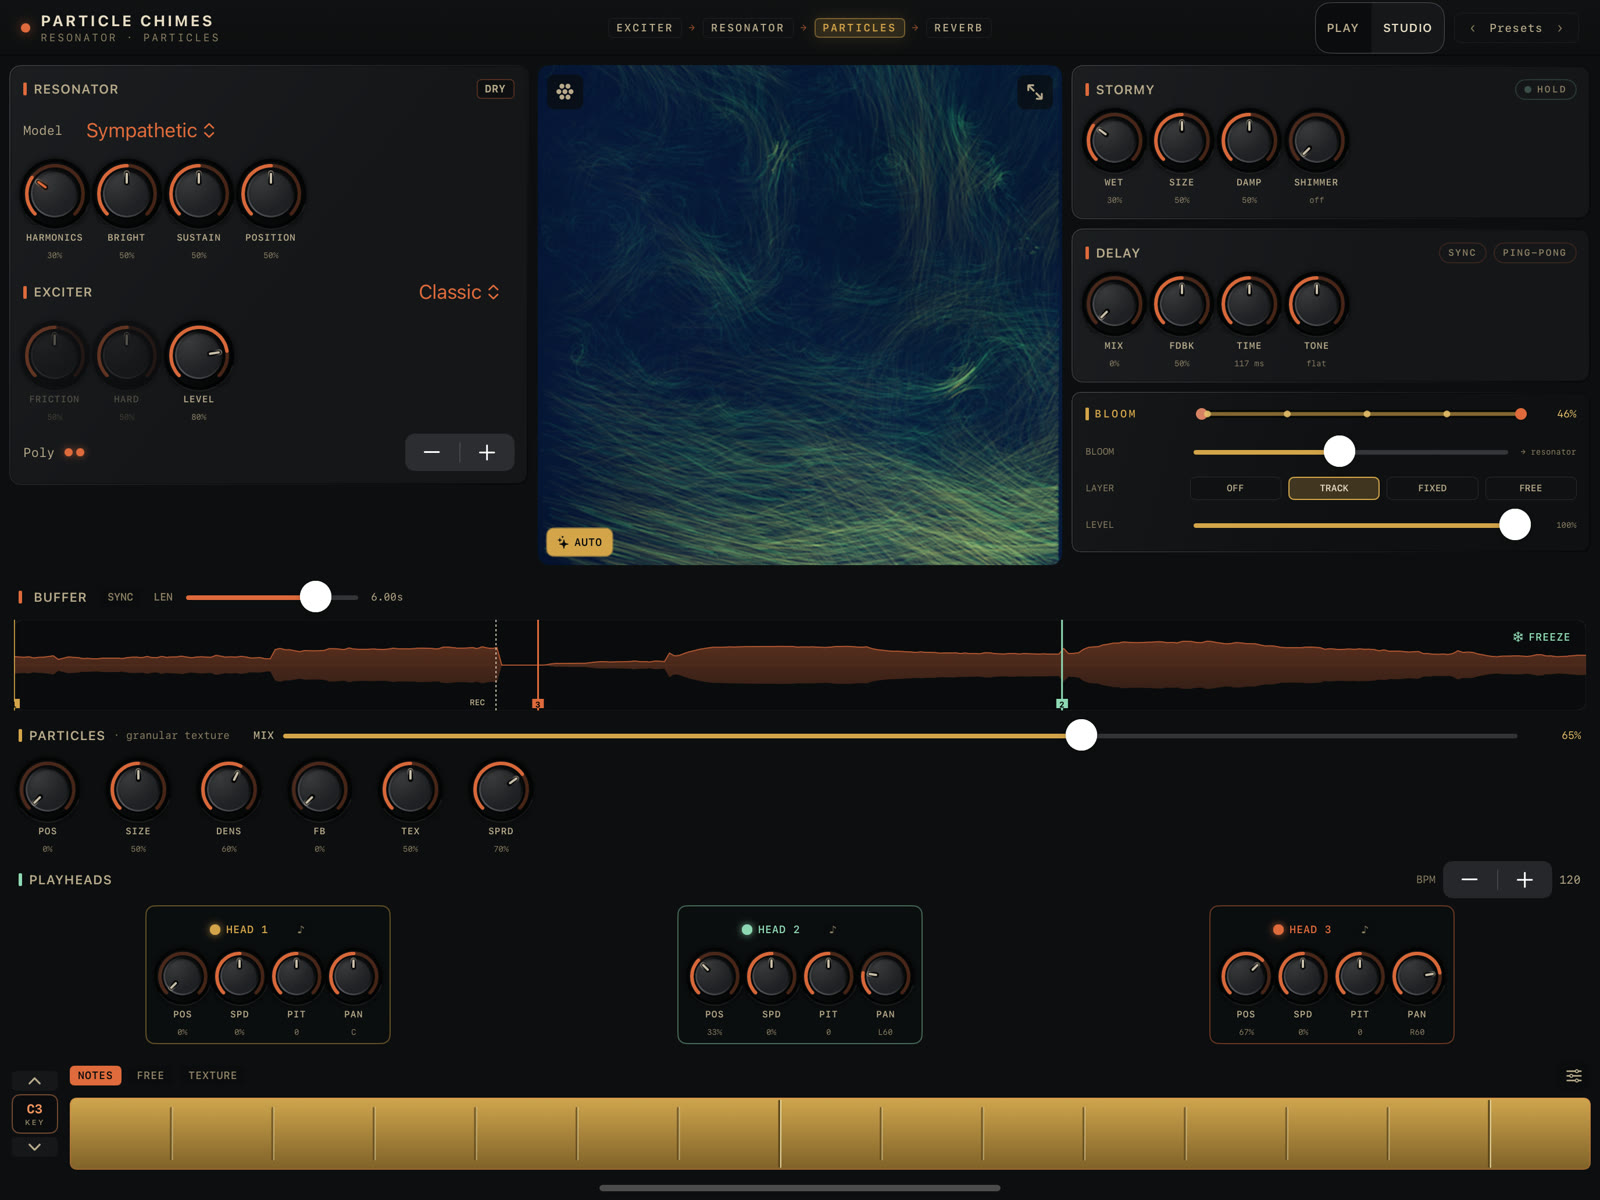Toggle AUTO mode on the visualizer
This screenshot has height=1200, width=1600.
[580, 542]
